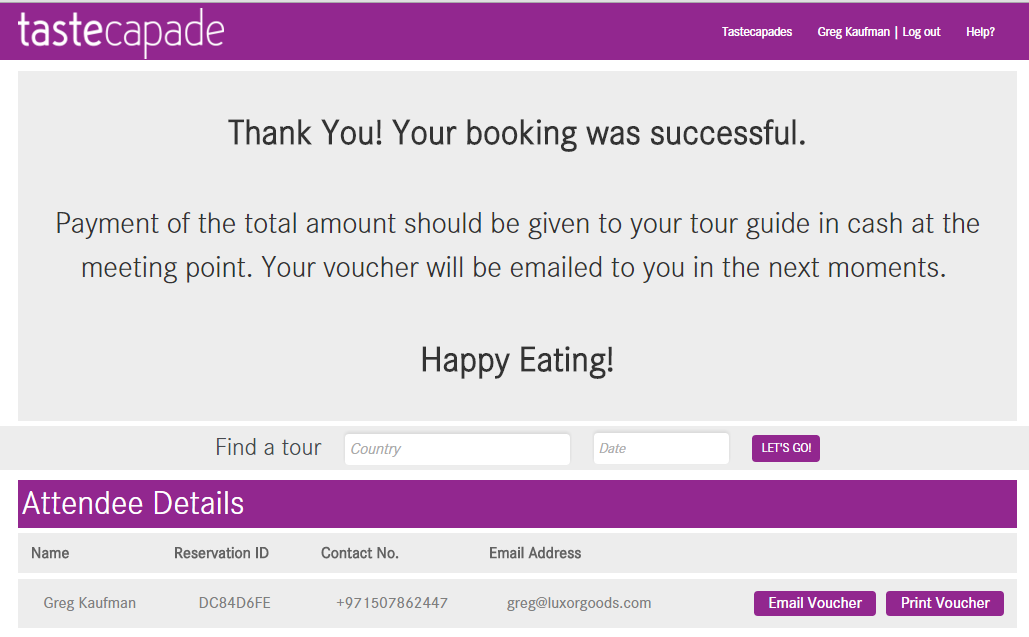Click the Print Voucher button
This screenshot has height=637, width=1029.
[x=944, y=603]
